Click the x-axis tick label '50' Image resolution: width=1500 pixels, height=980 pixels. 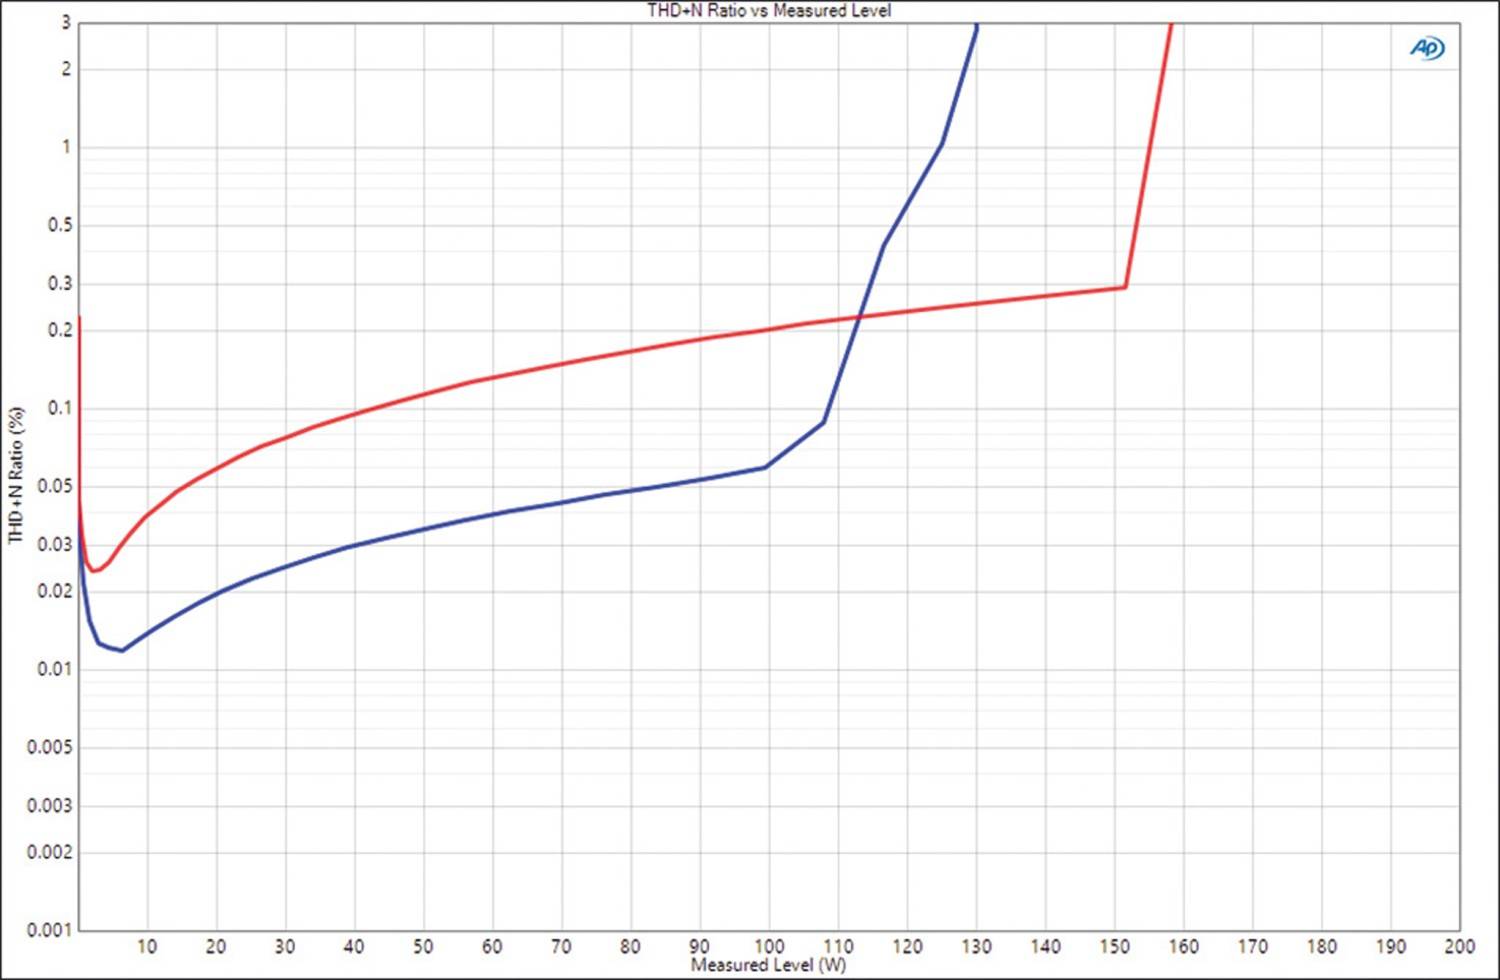pos(423,946)
